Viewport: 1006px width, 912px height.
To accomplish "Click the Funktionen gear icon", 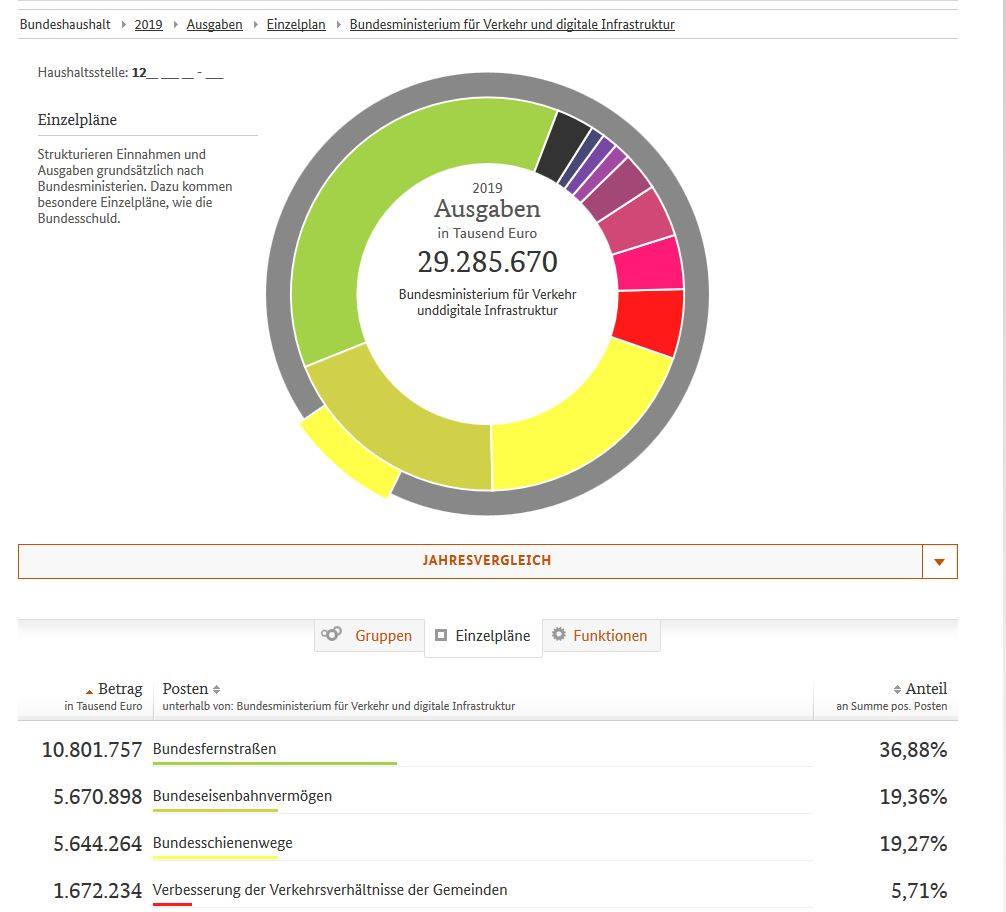I will tap(559, 634).
